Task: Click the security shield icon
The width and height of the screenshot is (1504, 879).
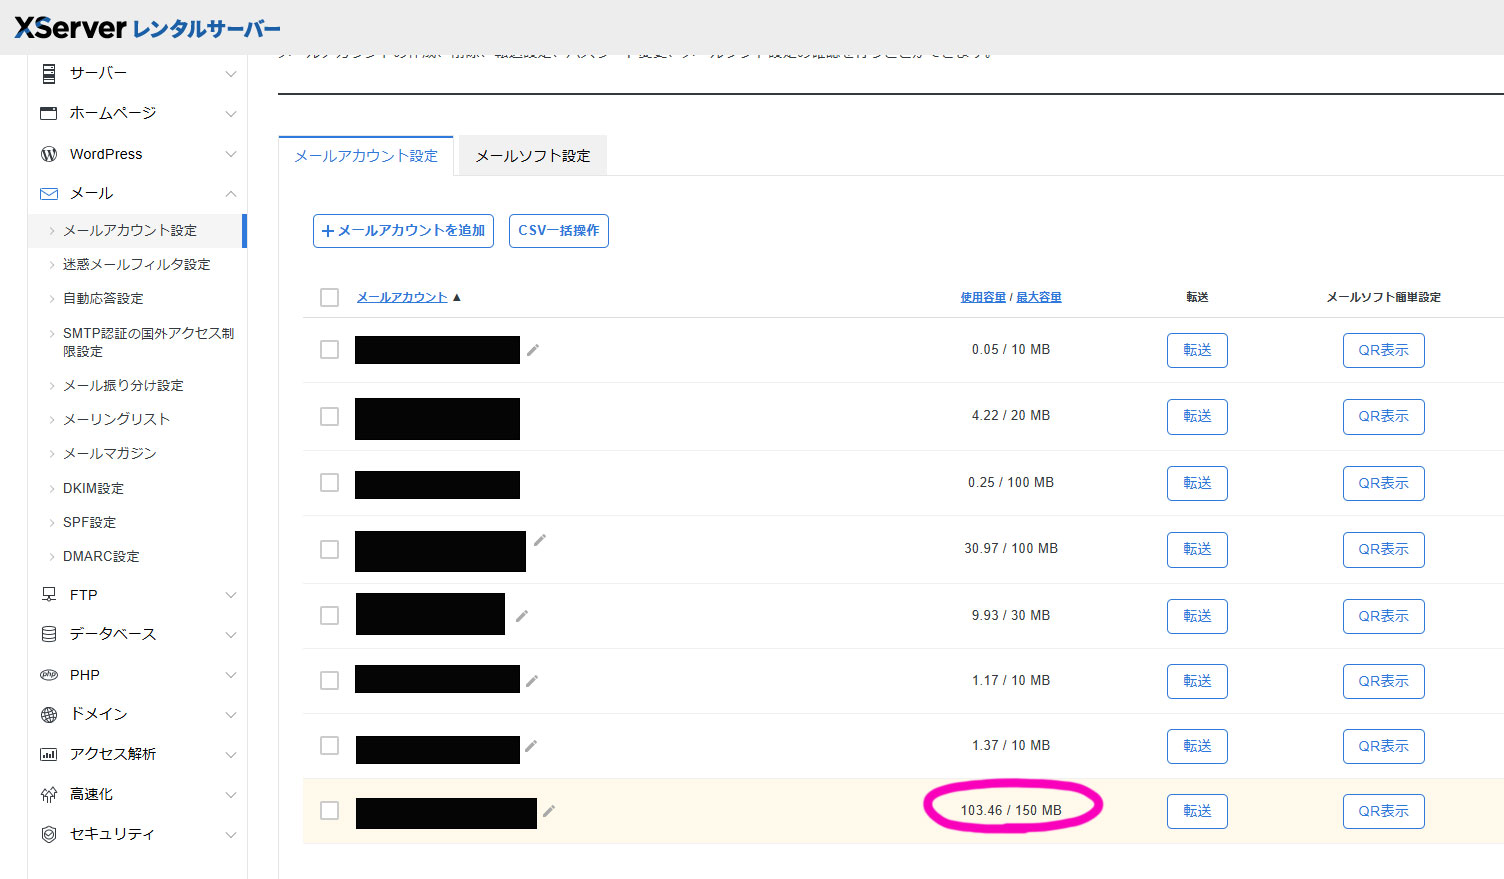Action: click(48, 834)
